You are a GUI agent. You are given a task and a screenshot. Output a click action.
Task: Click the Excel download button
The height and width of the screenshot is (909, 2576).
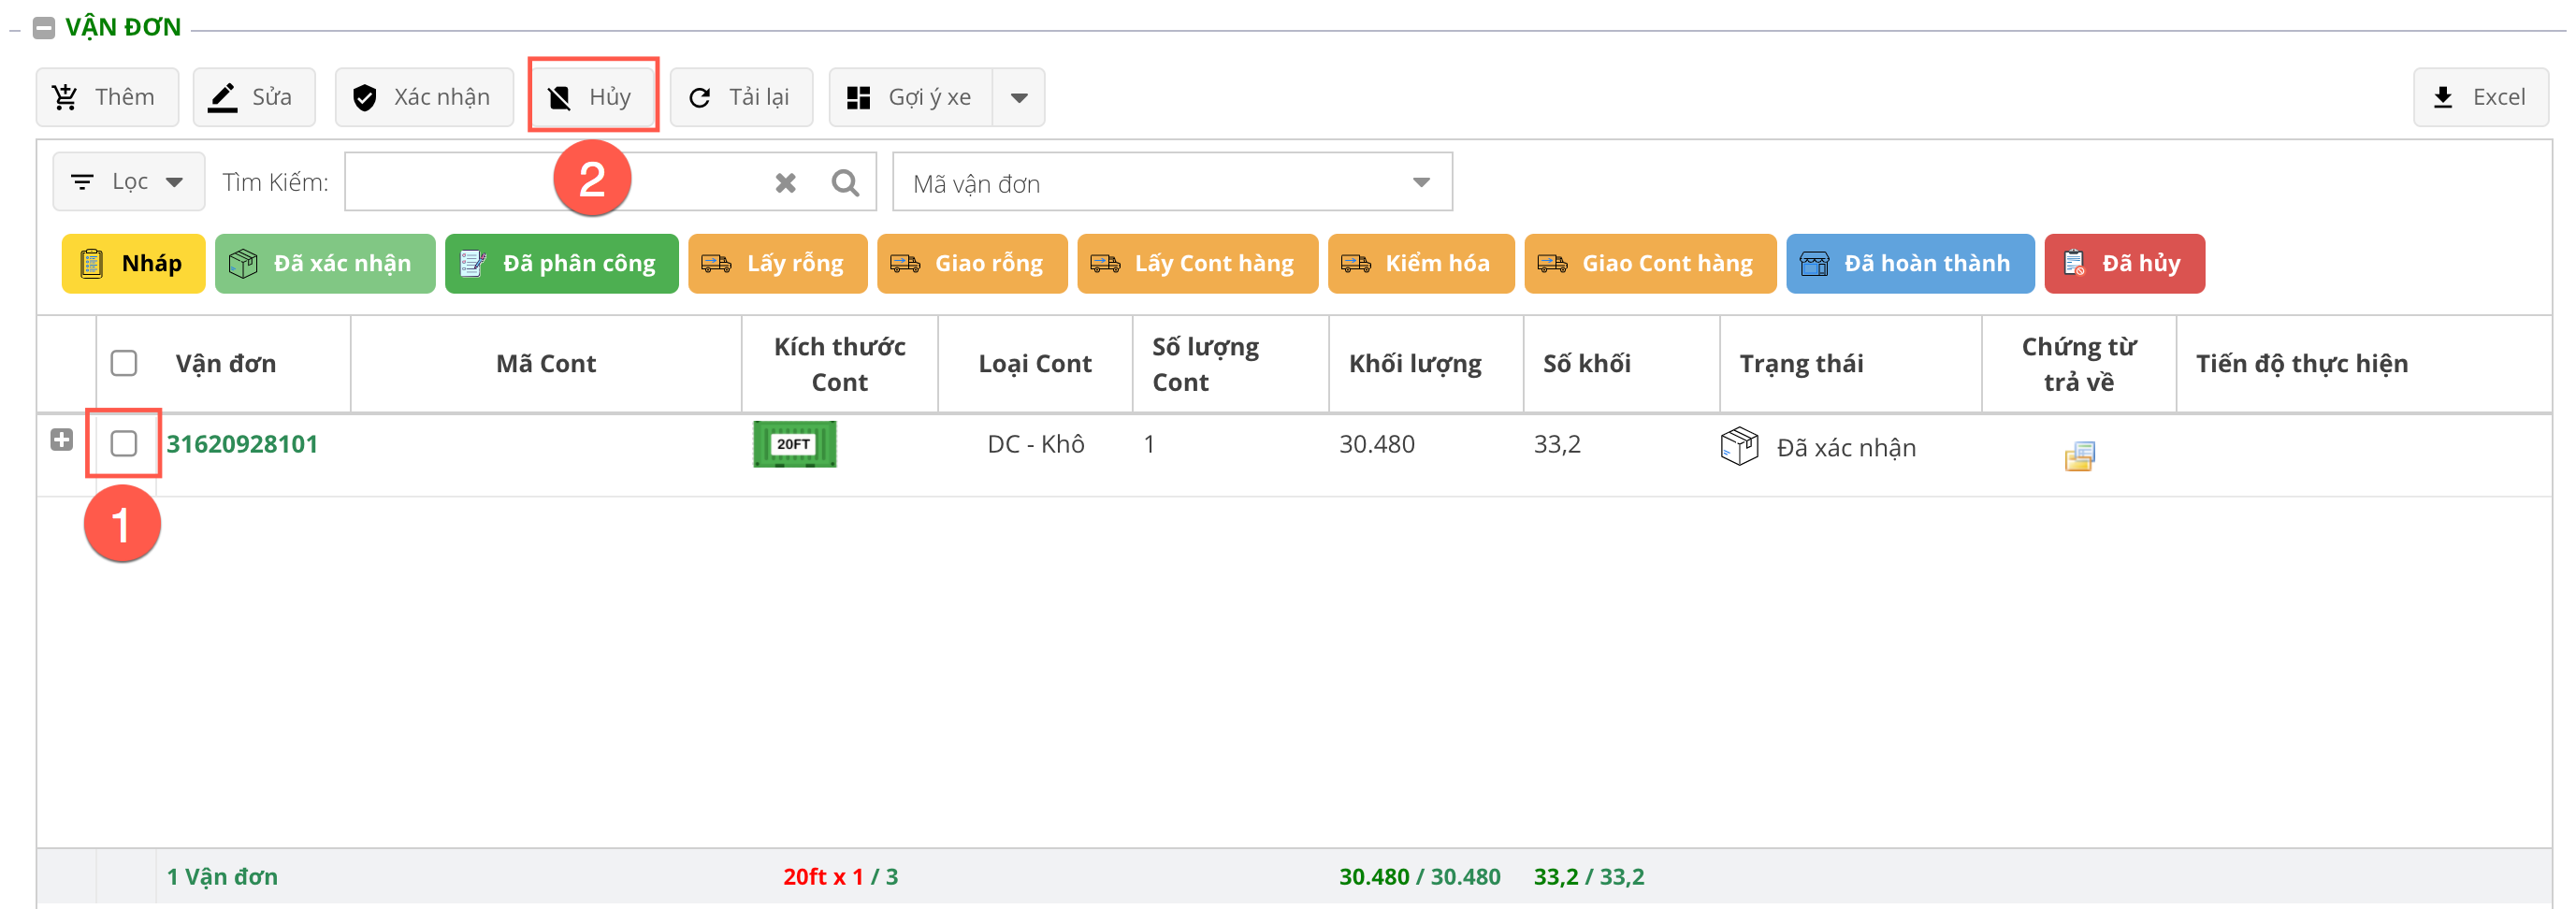(x=2480, y=97)
